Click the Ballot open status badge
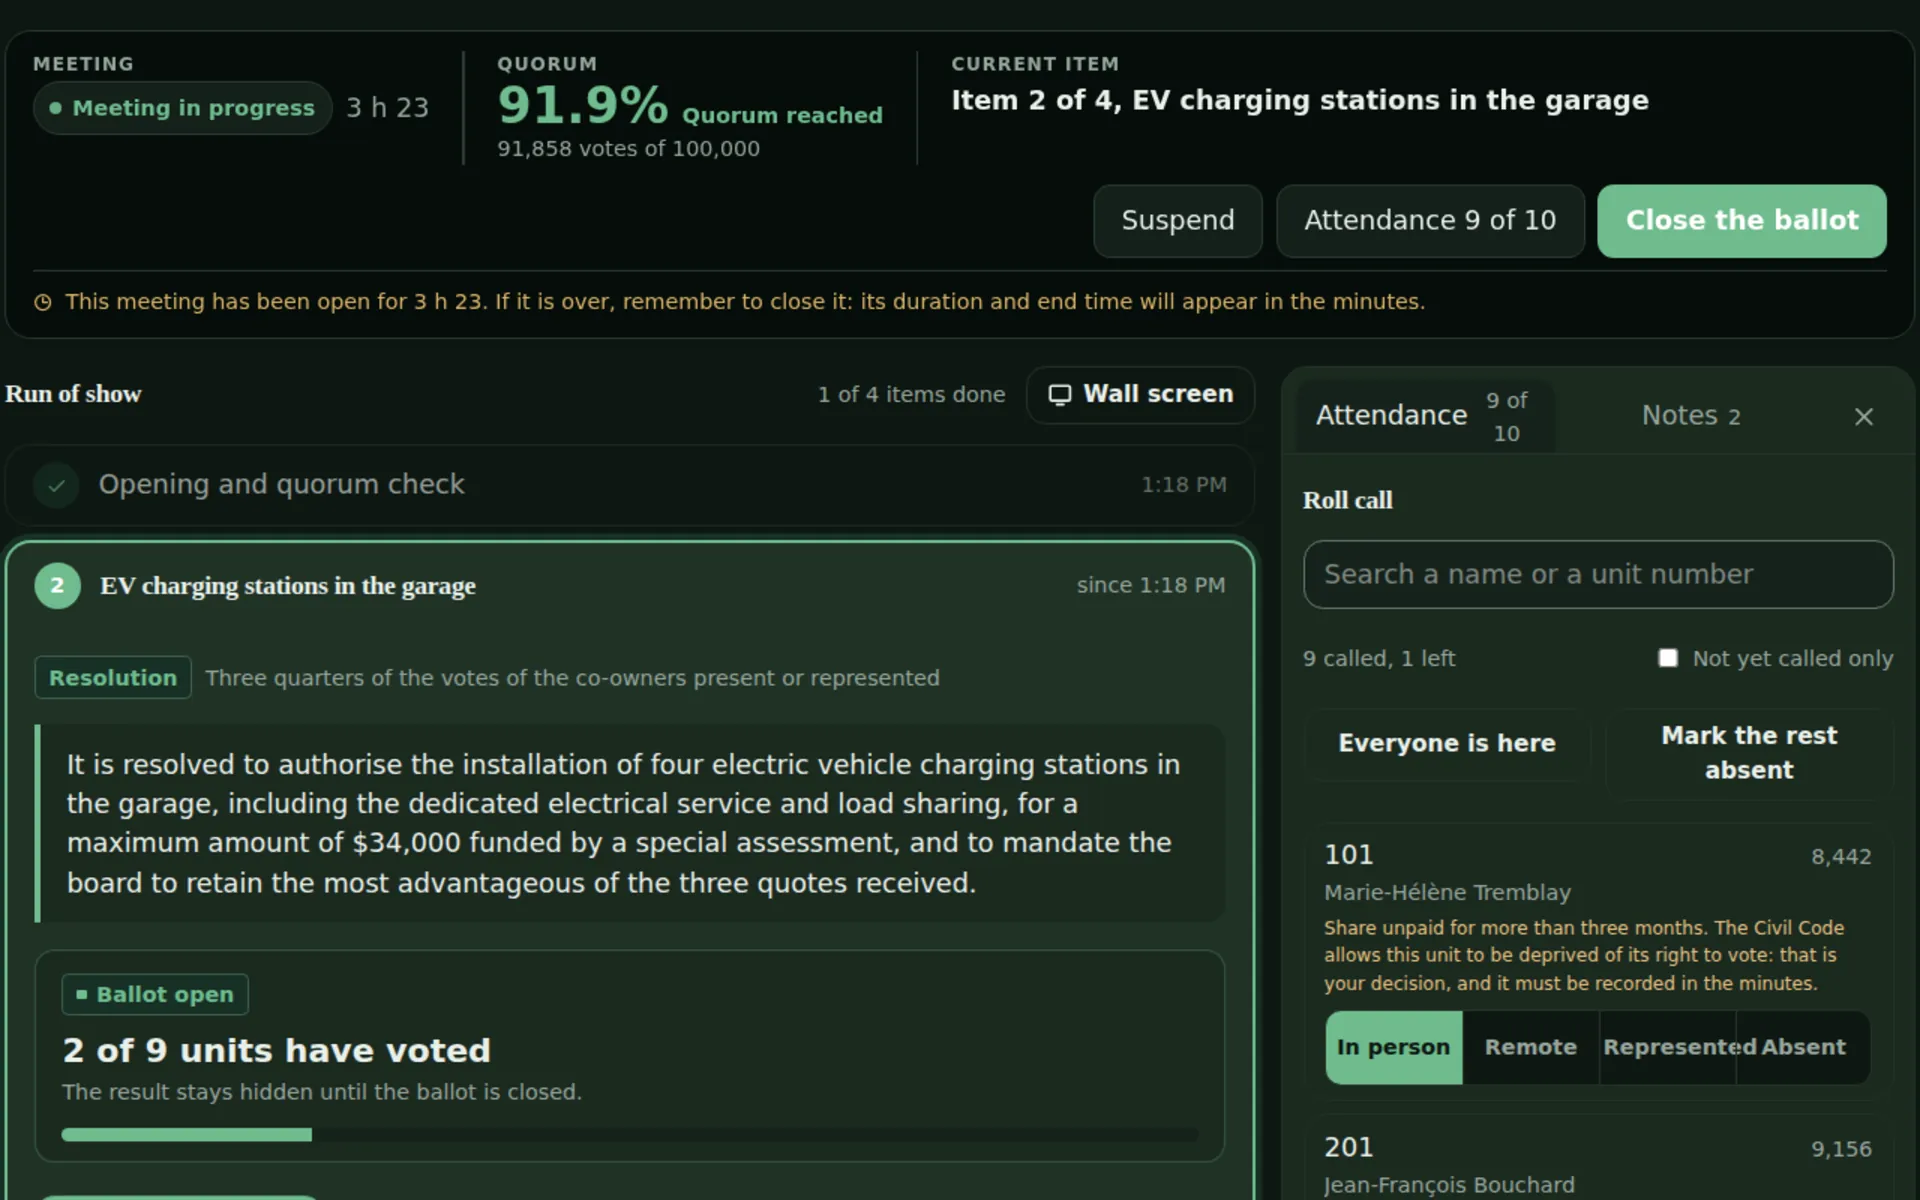Image resolution: width=1920 pixels, height=1200 pixels. 155,994
